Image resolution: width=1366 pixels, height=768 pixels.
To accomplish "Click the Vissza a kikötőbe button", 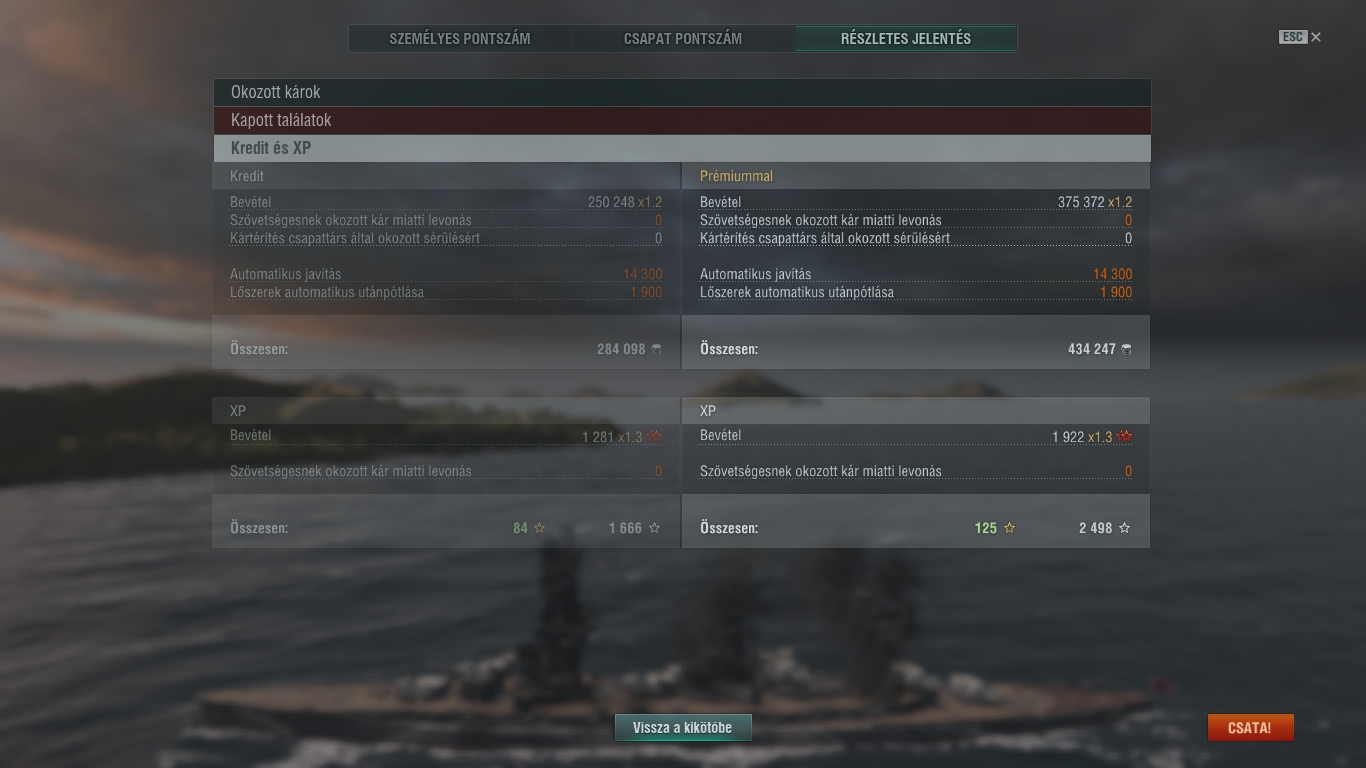I will (683, 728).
